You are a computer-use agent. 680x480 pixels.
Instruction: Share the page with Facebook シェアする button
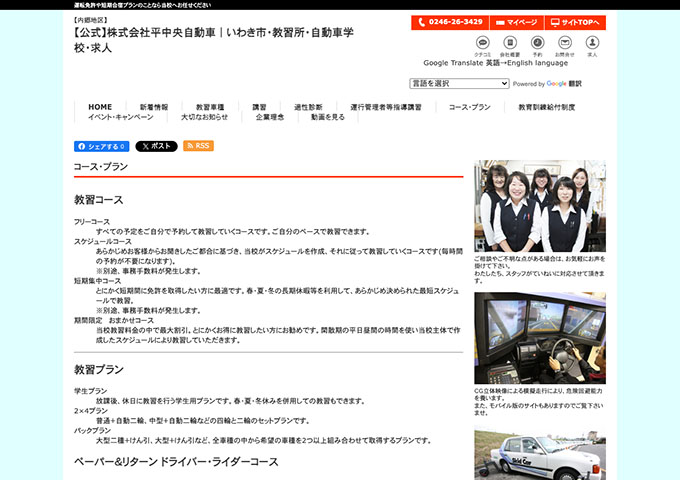(x=101, y=146)
